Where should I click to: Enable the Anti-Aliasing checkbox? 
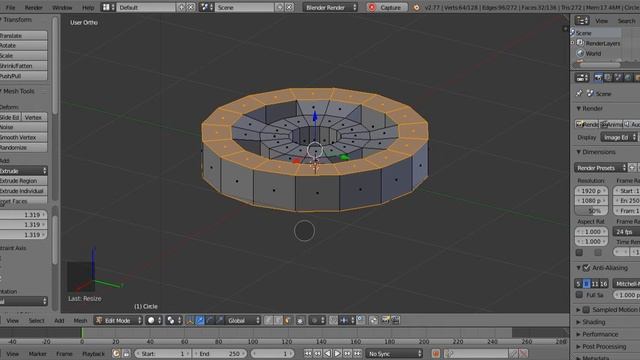pos(587,268)
